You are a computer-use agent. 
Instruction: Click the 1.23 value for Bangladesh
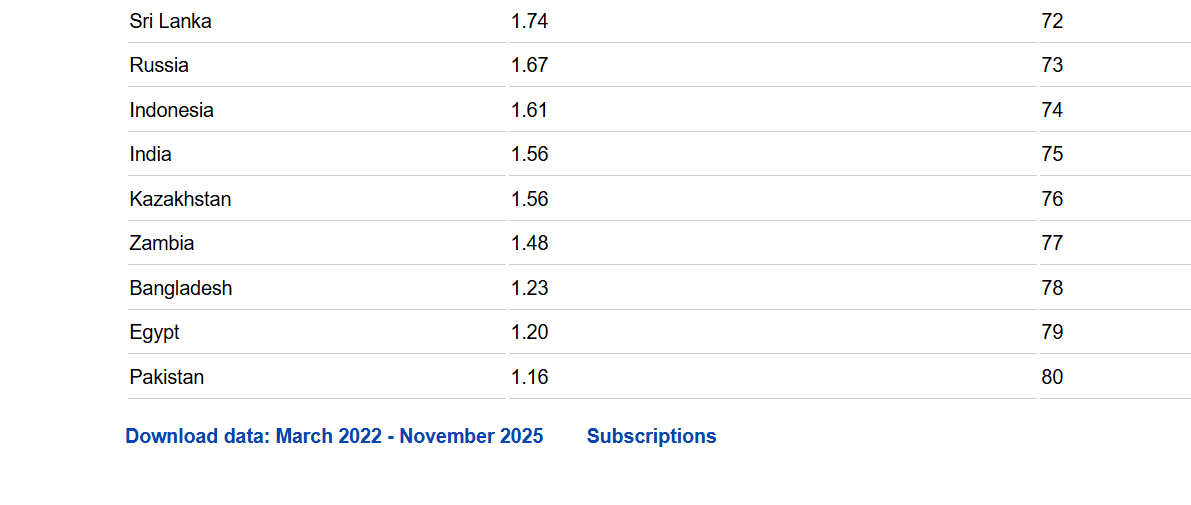click(529, 288)
